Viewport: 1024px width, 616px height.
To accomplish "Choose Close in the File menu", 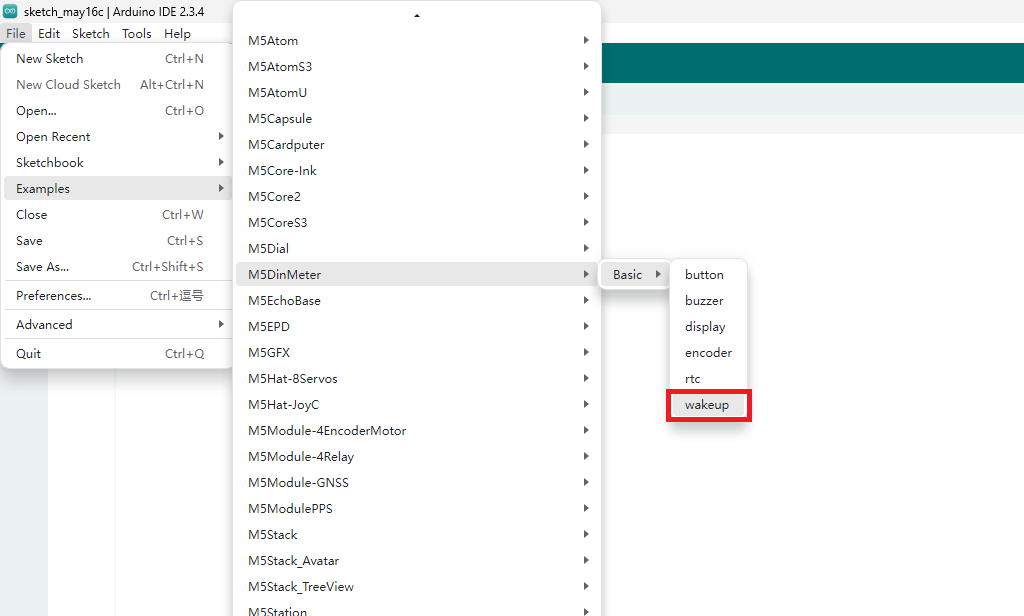I will 118,214.
